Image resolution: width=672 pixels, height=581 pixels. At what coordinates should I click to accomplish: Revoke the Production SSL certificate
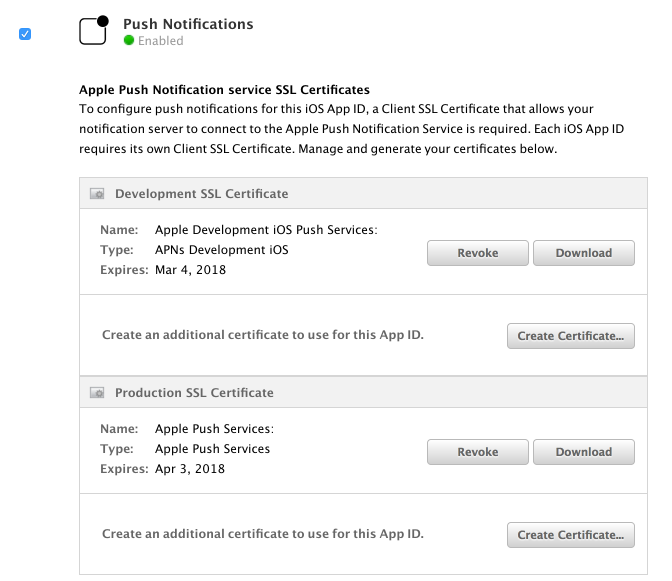[477, 452]
